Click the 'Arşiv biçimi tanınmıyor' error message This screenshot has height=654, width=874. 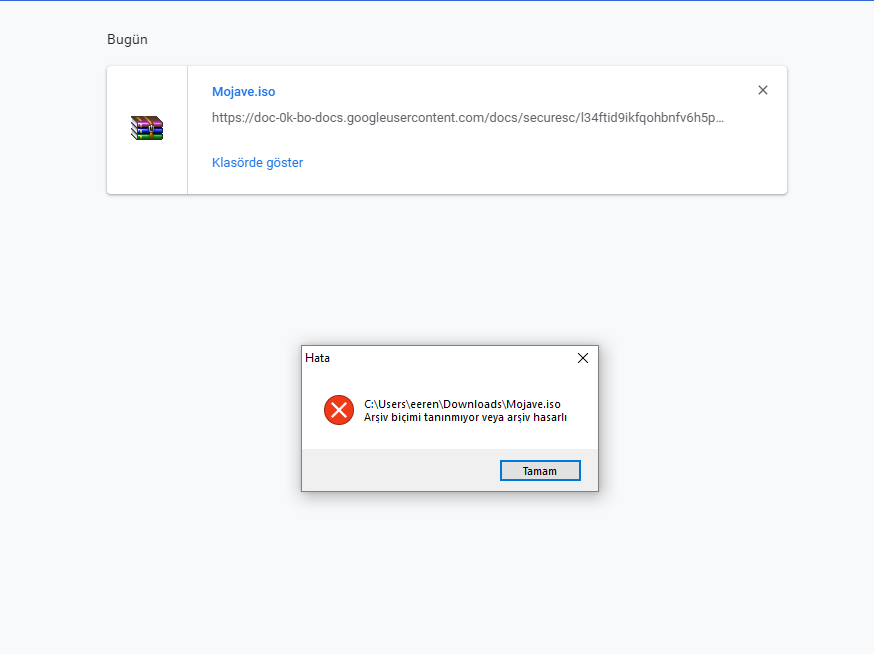pos(465,417)
